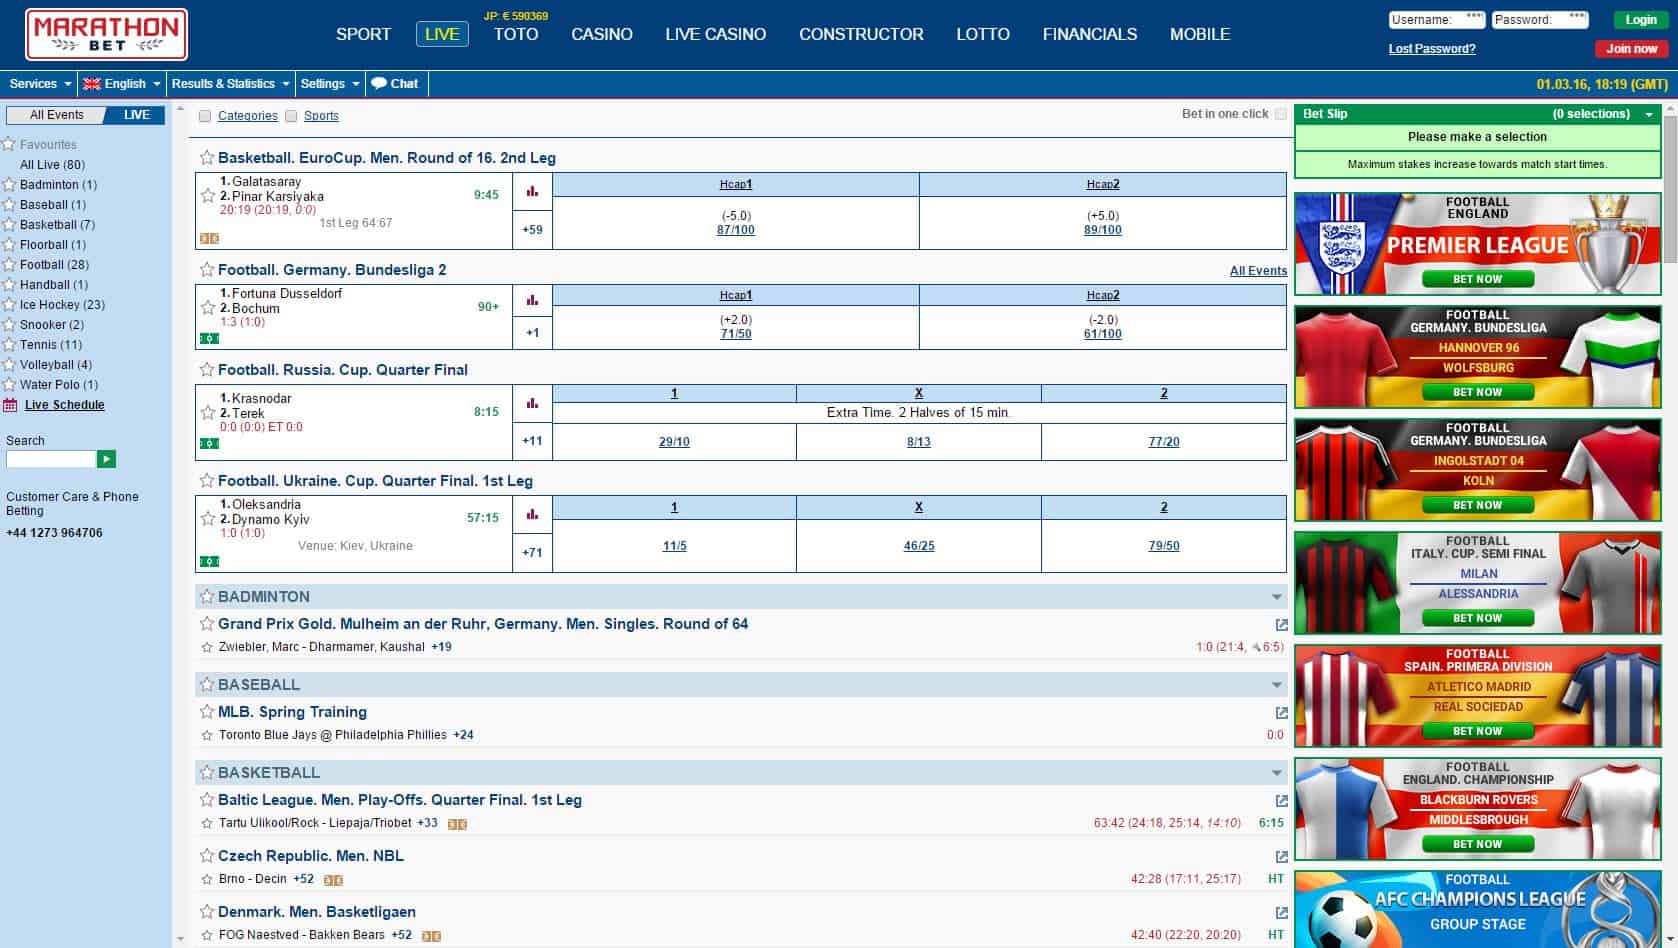This screenshot has width=1678, height=948.
Task: Collapse the BADMINTON section arrow
Action: [1277, 597]
